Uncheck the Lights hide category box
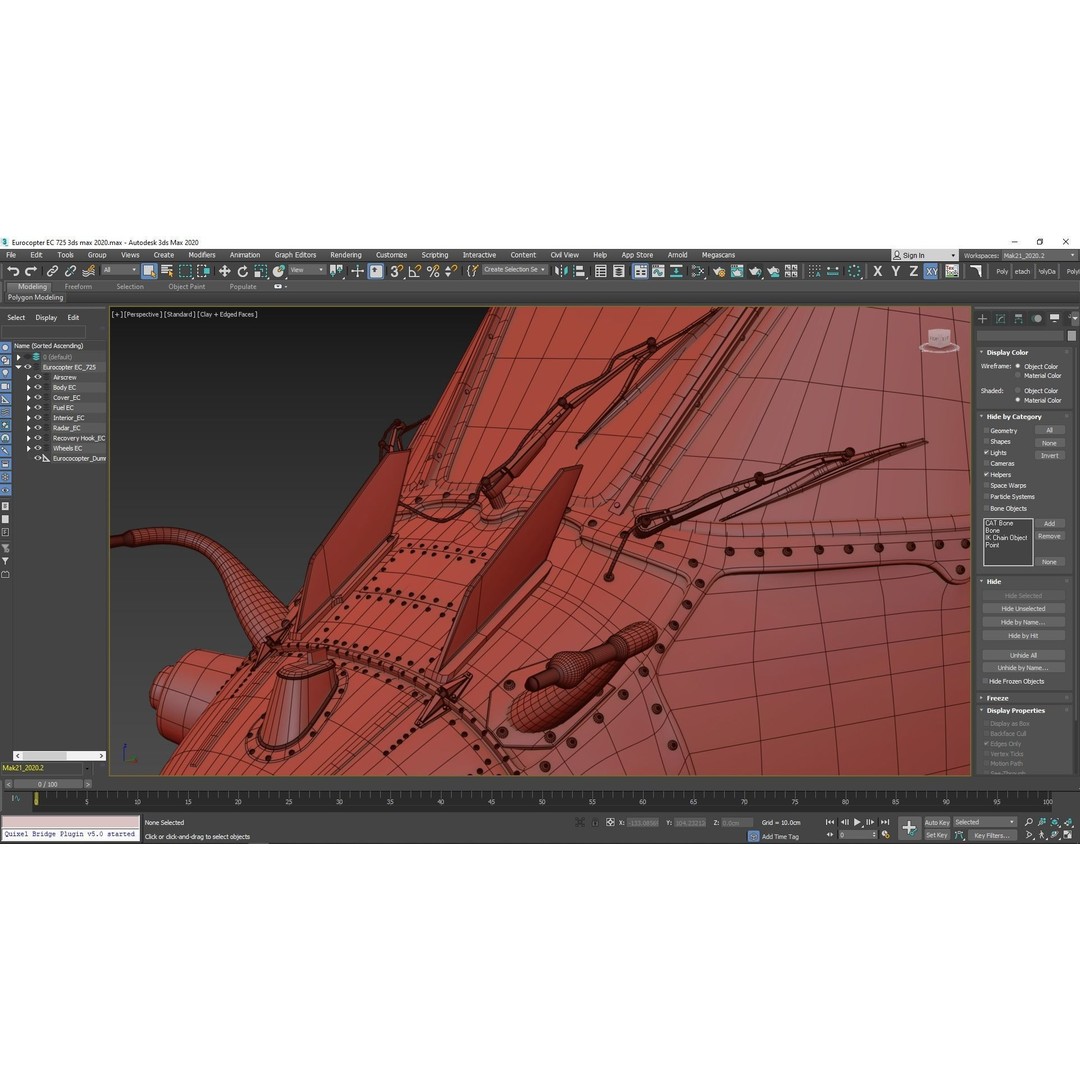 pos(986,453)
